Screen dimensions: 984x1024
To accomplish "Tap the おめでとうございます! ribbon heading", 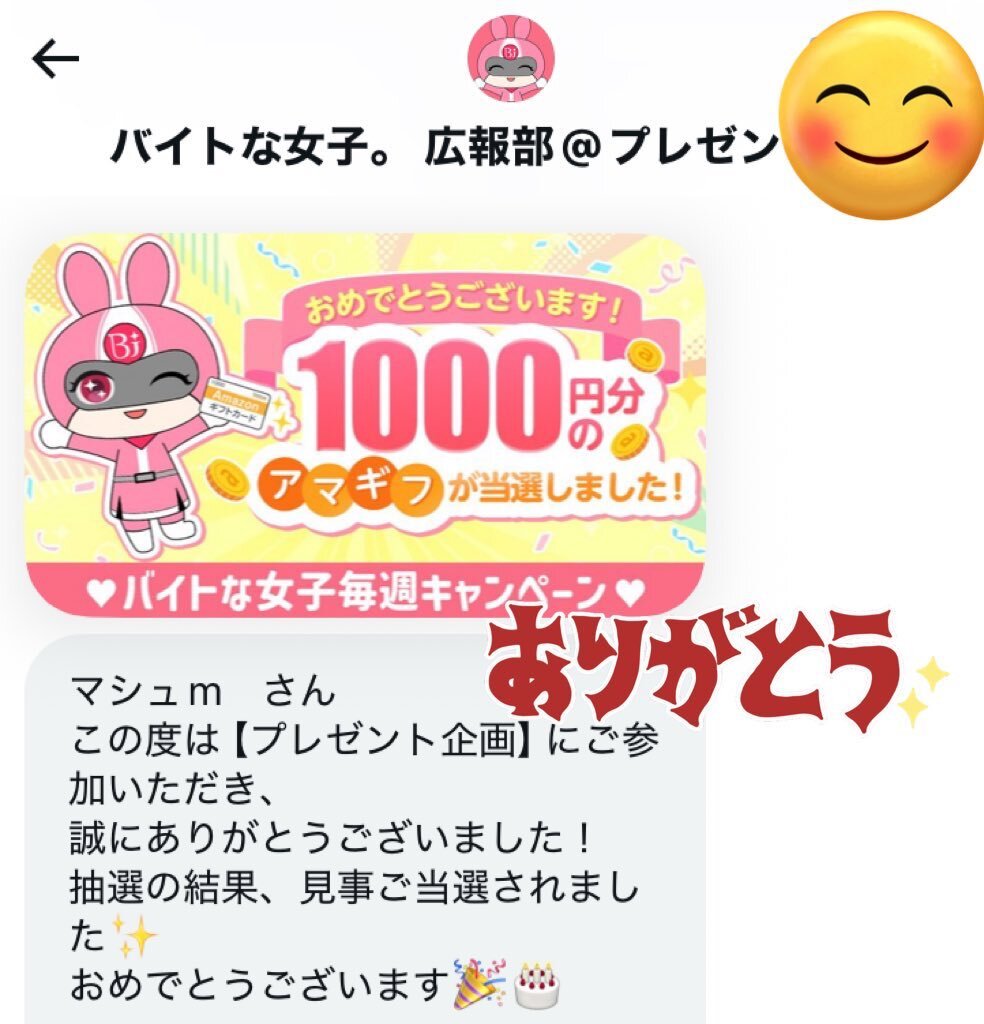I will point(462,307).
